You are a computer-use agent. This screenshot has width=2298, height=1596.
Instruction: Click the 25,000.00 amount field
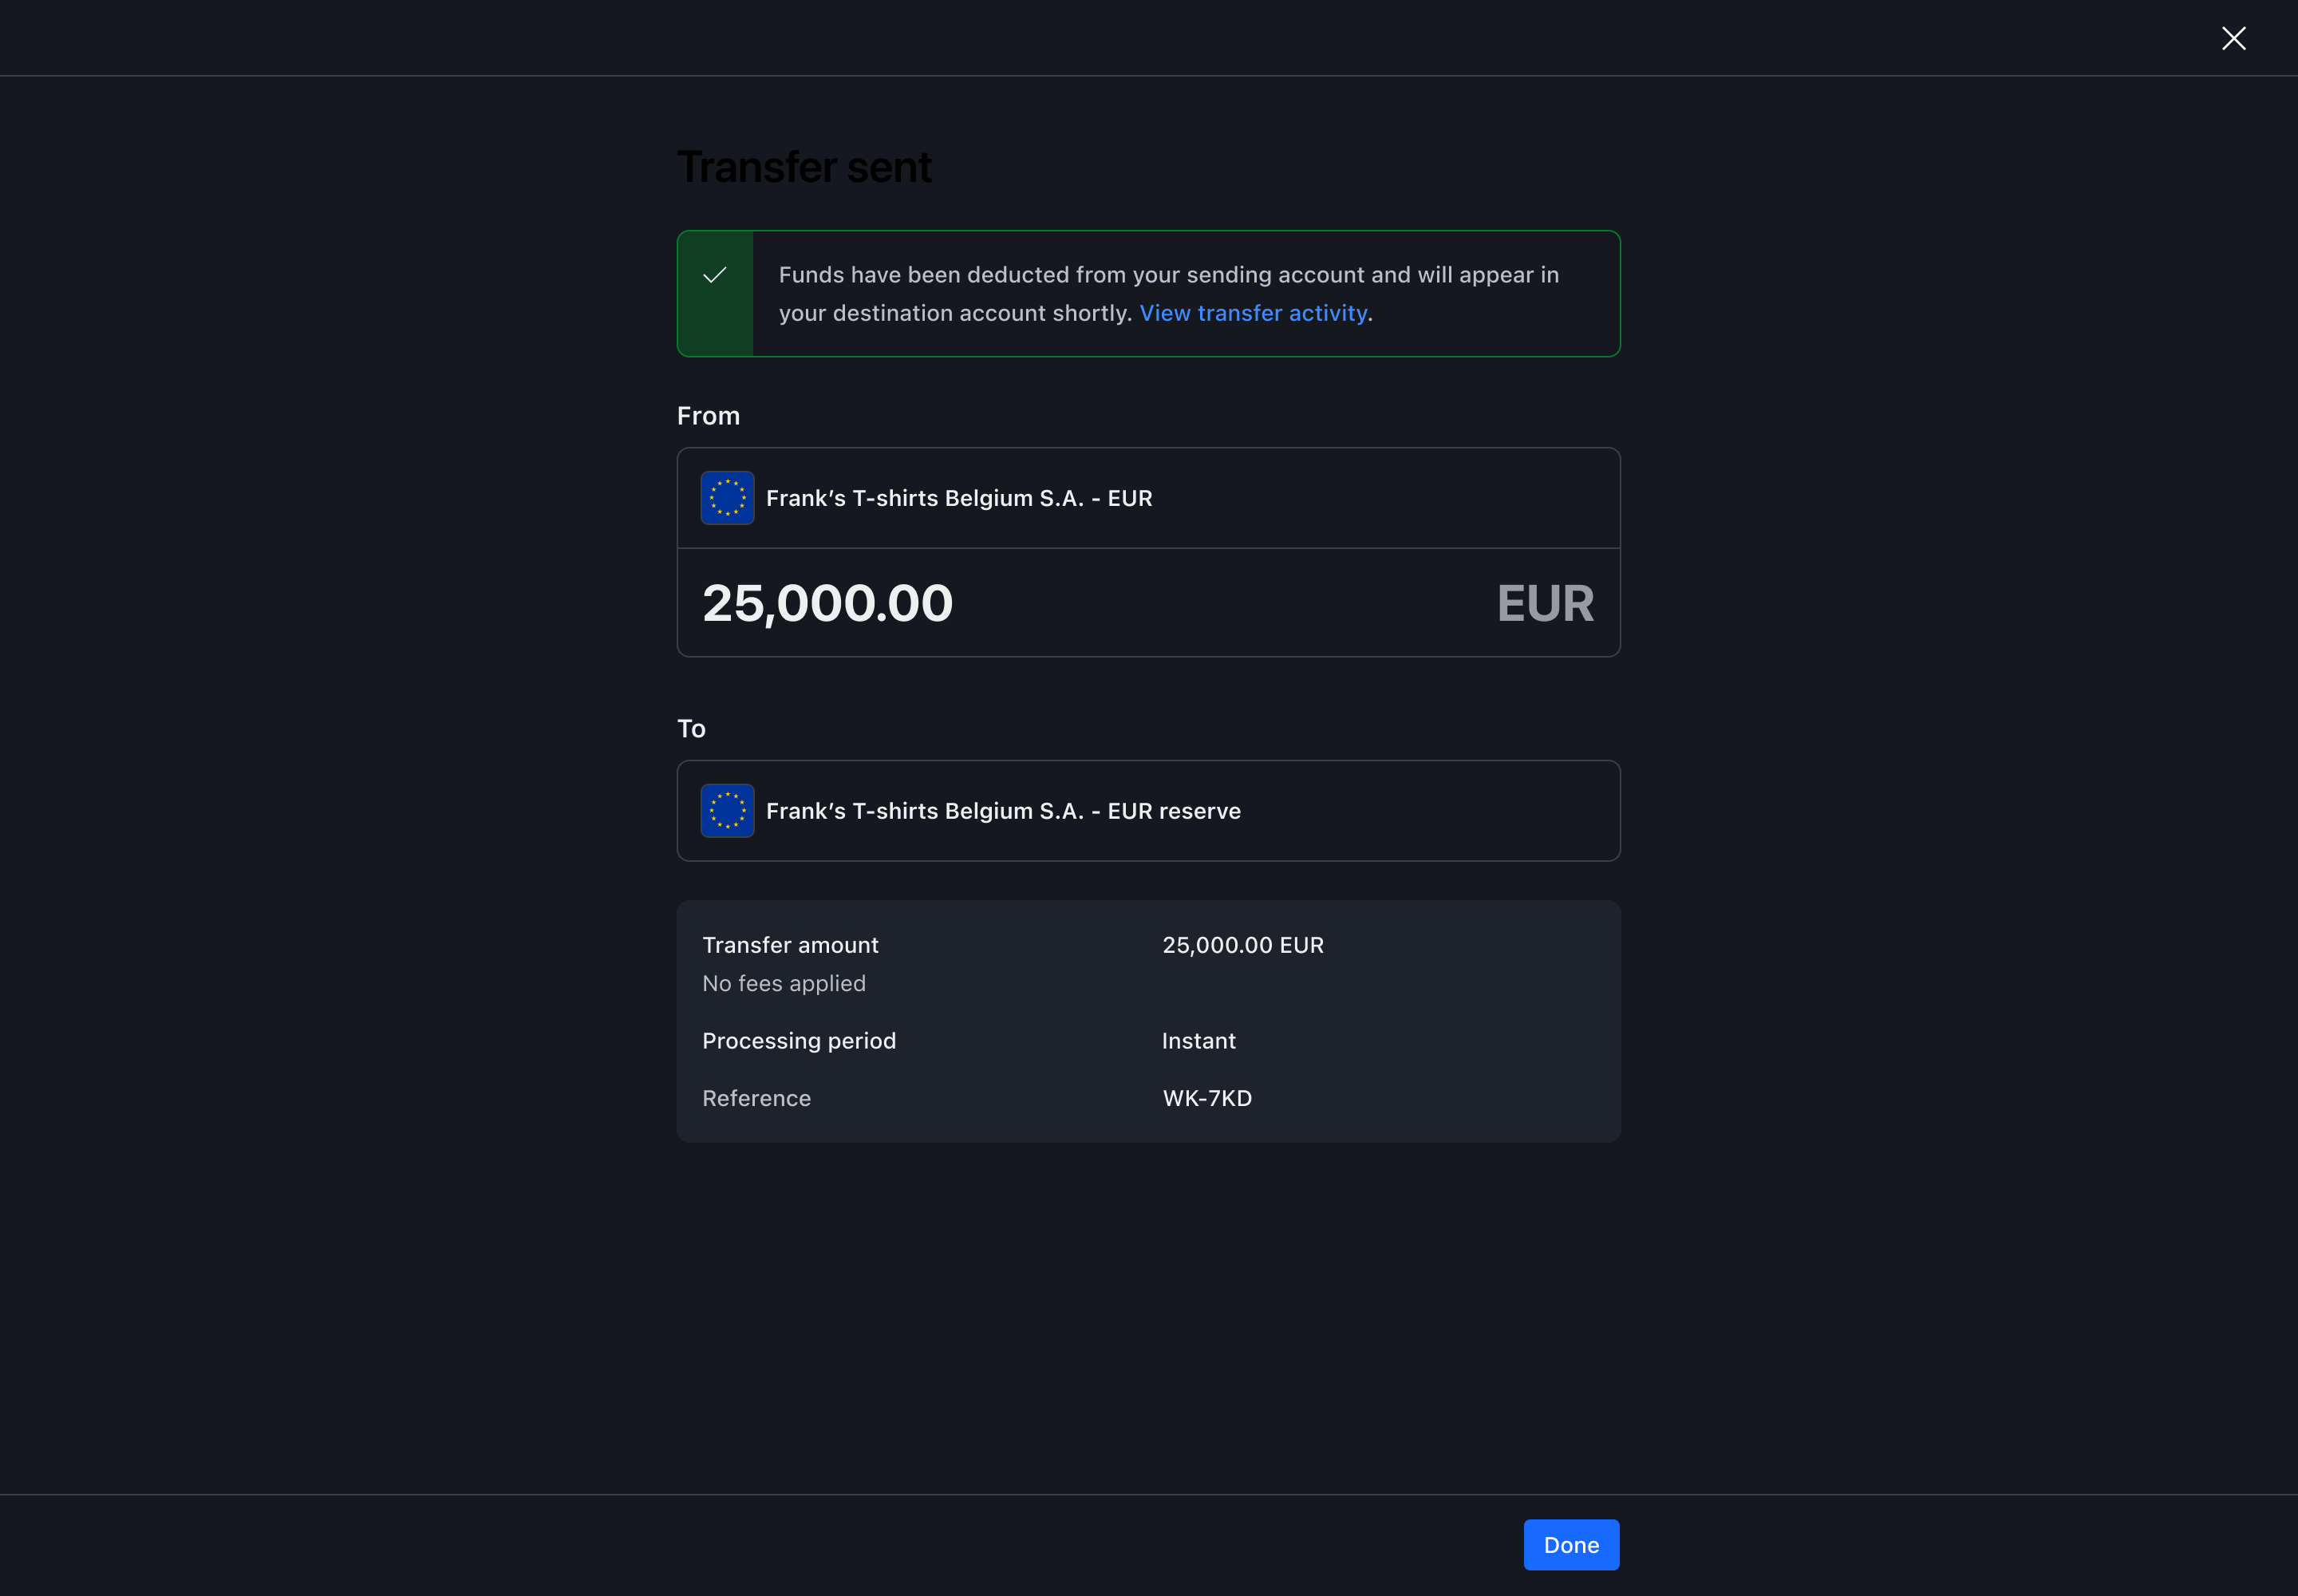click(x=1148, y=603)
